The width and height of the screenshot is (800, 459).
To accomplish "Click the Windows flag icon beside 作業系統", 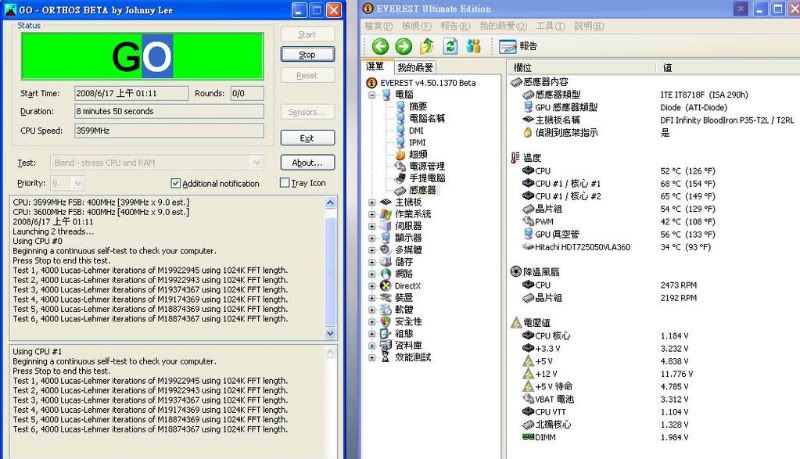I will point(386,214).
